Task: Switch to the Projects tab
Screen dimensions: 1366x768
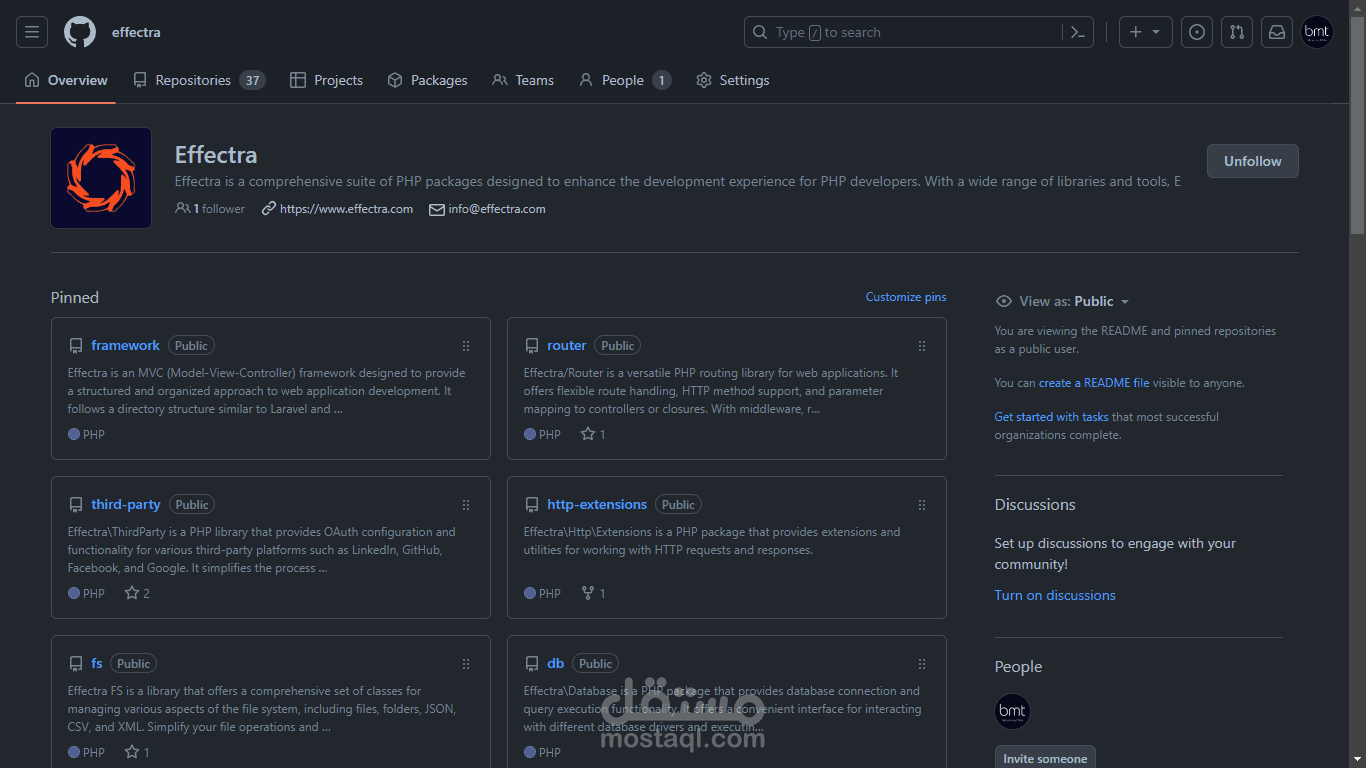Action: [326, 80]
